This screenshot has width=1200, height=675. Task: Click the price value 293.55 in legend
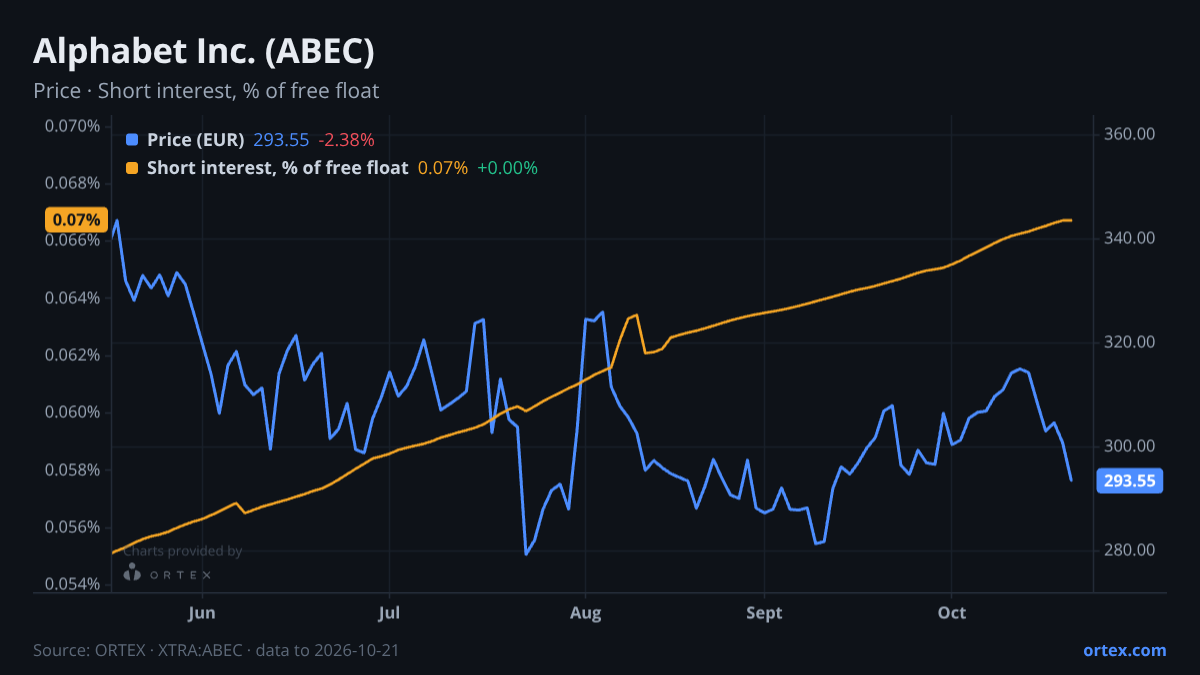281,140
